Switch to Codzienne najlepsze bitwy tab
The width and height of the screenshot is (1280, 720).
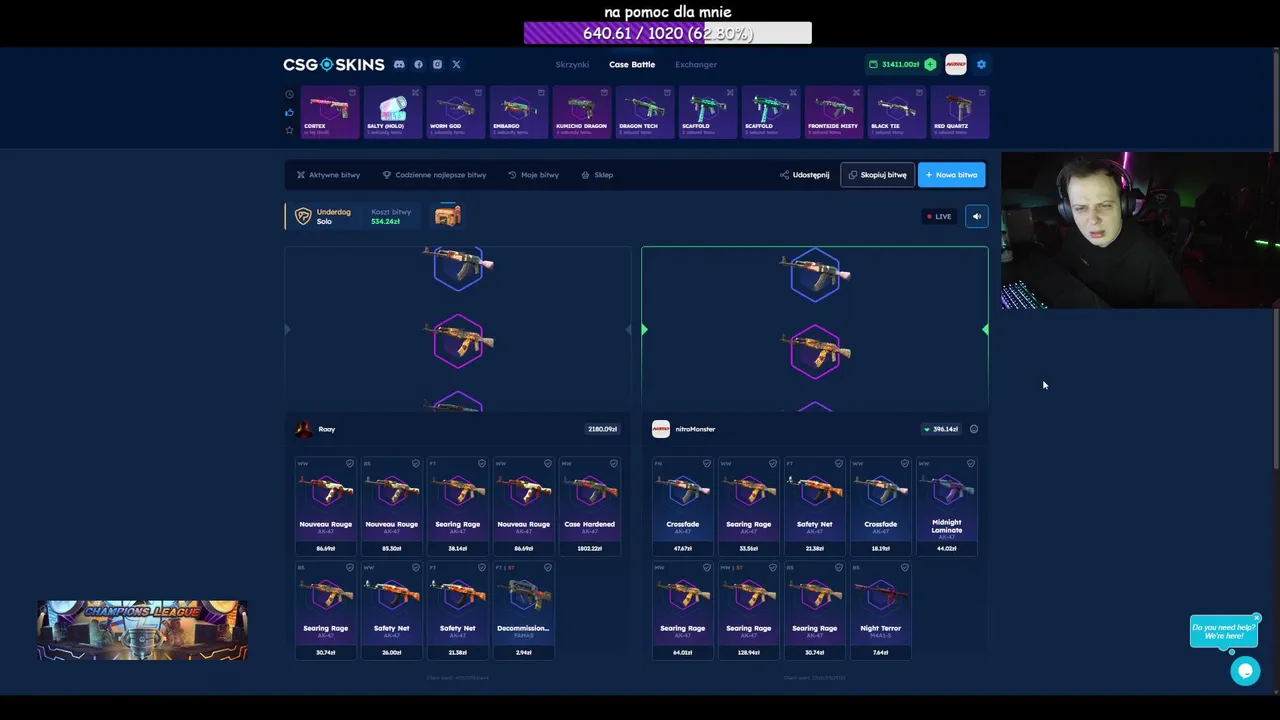point(434,175)
